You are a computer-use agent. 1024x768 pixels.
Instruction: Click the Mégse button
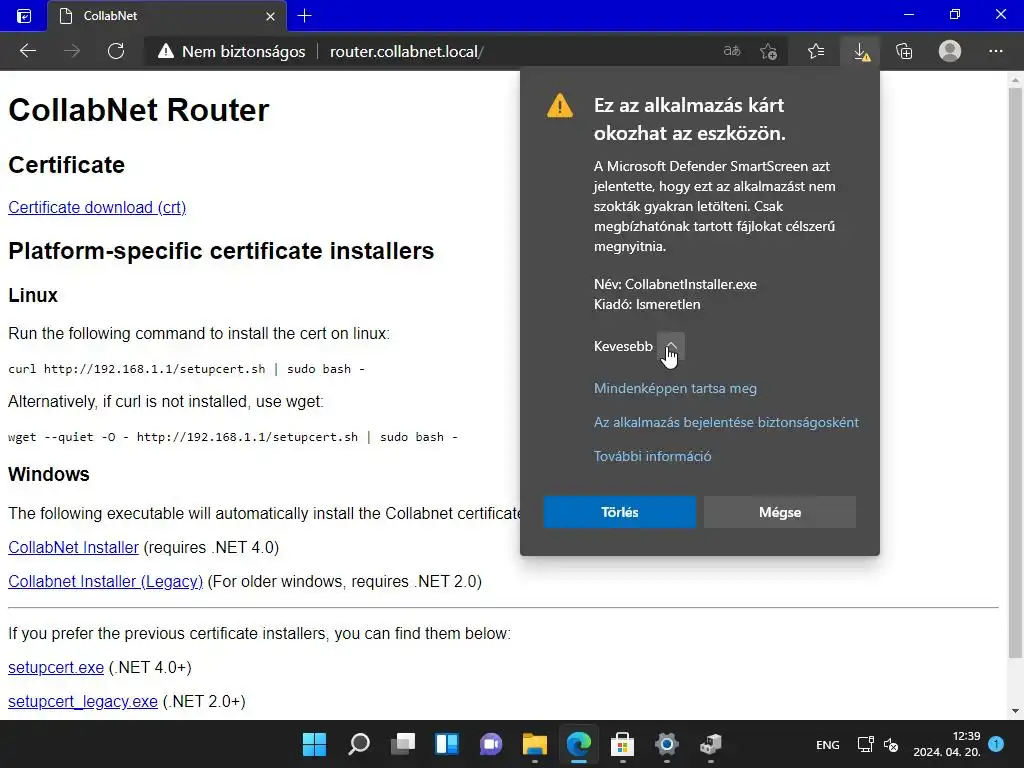click(x=780, y=512)
